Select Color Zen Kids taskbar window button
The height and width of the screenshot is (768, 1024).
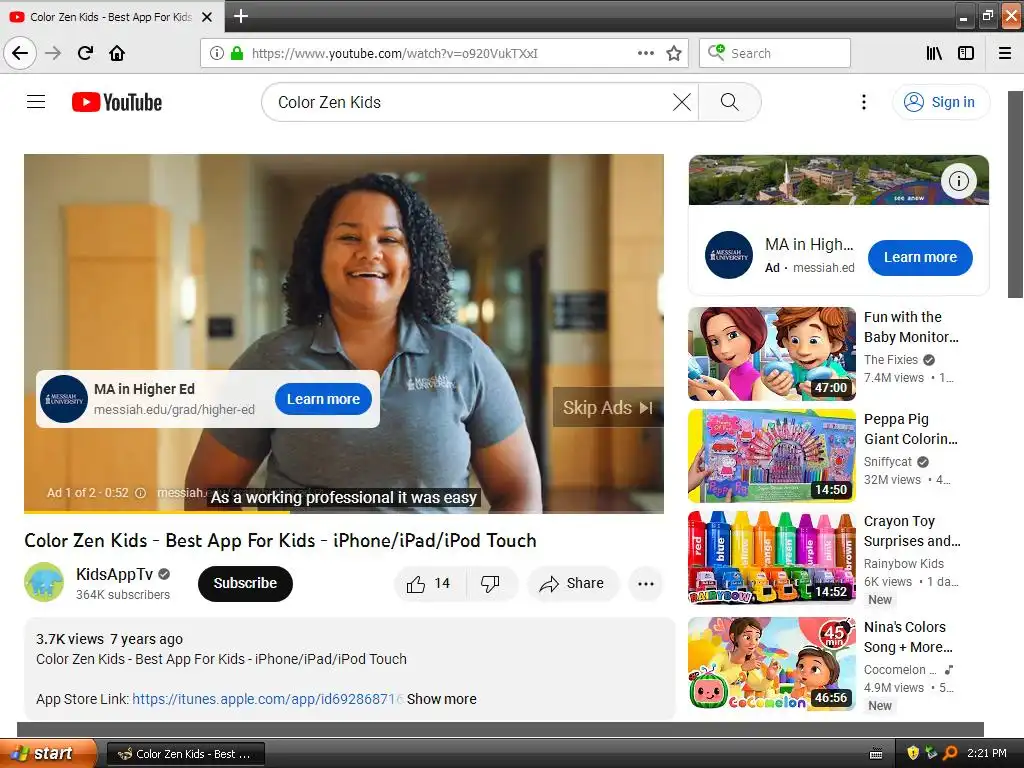pyautogui.click(x=185, y=754)
